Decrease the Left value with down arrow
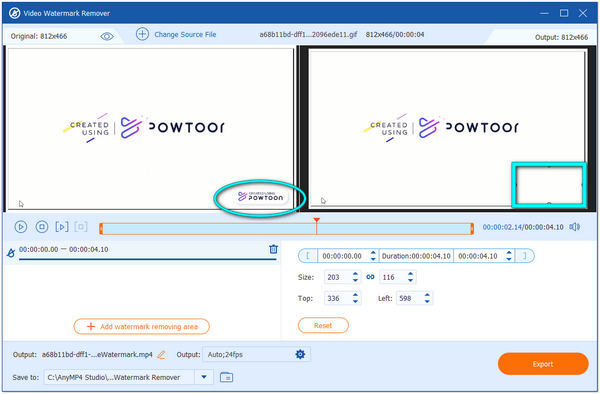Viewport: 600px width, 394px height. pos(427,301)
